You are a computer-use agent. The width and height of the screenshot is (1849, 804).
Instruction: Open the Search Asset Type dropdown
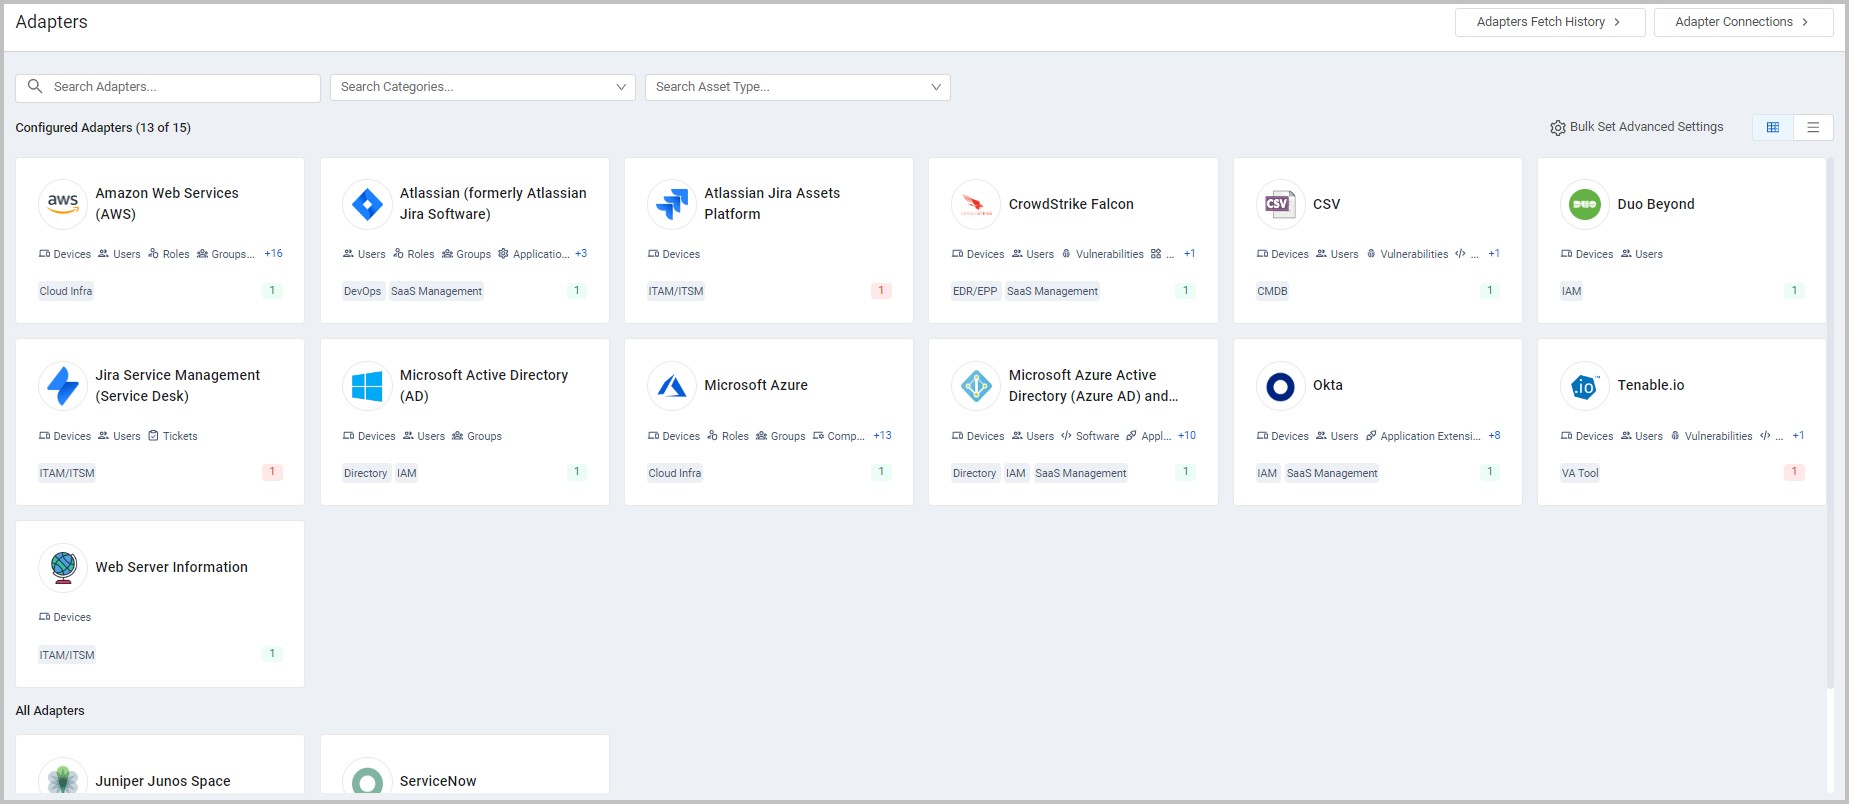[798, 87]
